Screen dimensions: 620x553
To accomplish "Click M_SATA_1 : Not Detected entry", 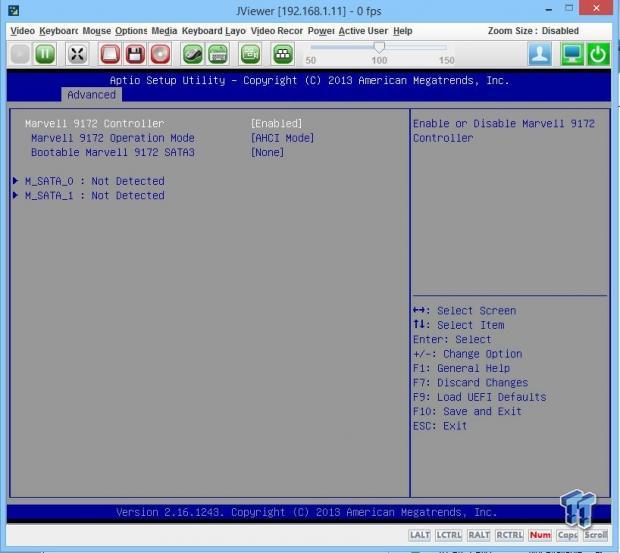I will [x=95, y=195].
